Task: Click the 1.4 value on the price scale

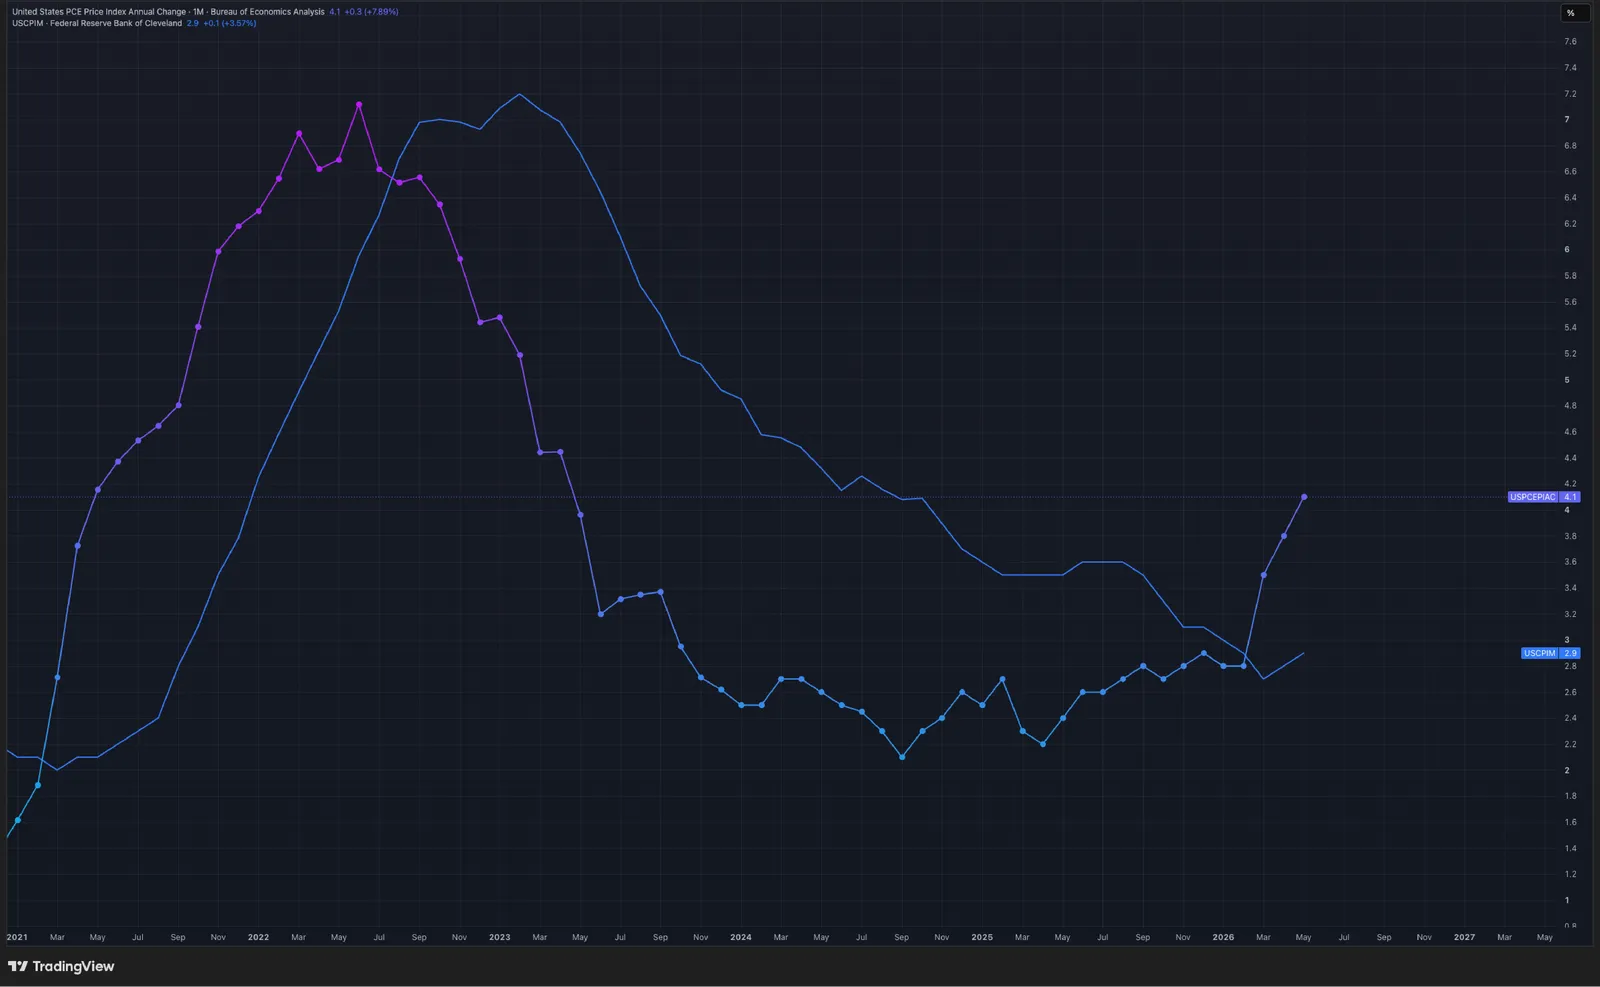Action: coord(1570,848)
